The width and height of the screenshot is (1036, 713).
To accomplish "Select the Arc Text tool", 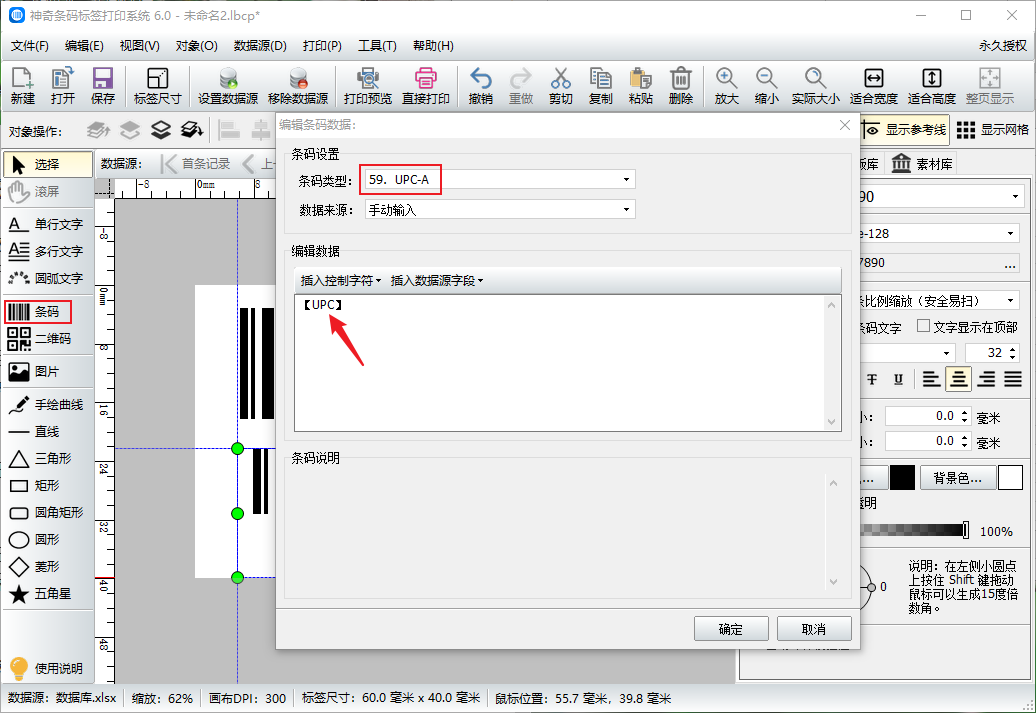I will 45,278.
